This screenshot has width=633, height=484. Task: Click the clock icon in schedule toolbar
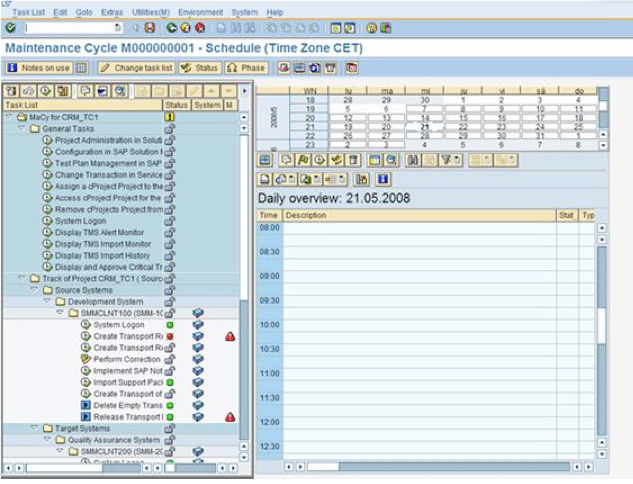(319, 160)
